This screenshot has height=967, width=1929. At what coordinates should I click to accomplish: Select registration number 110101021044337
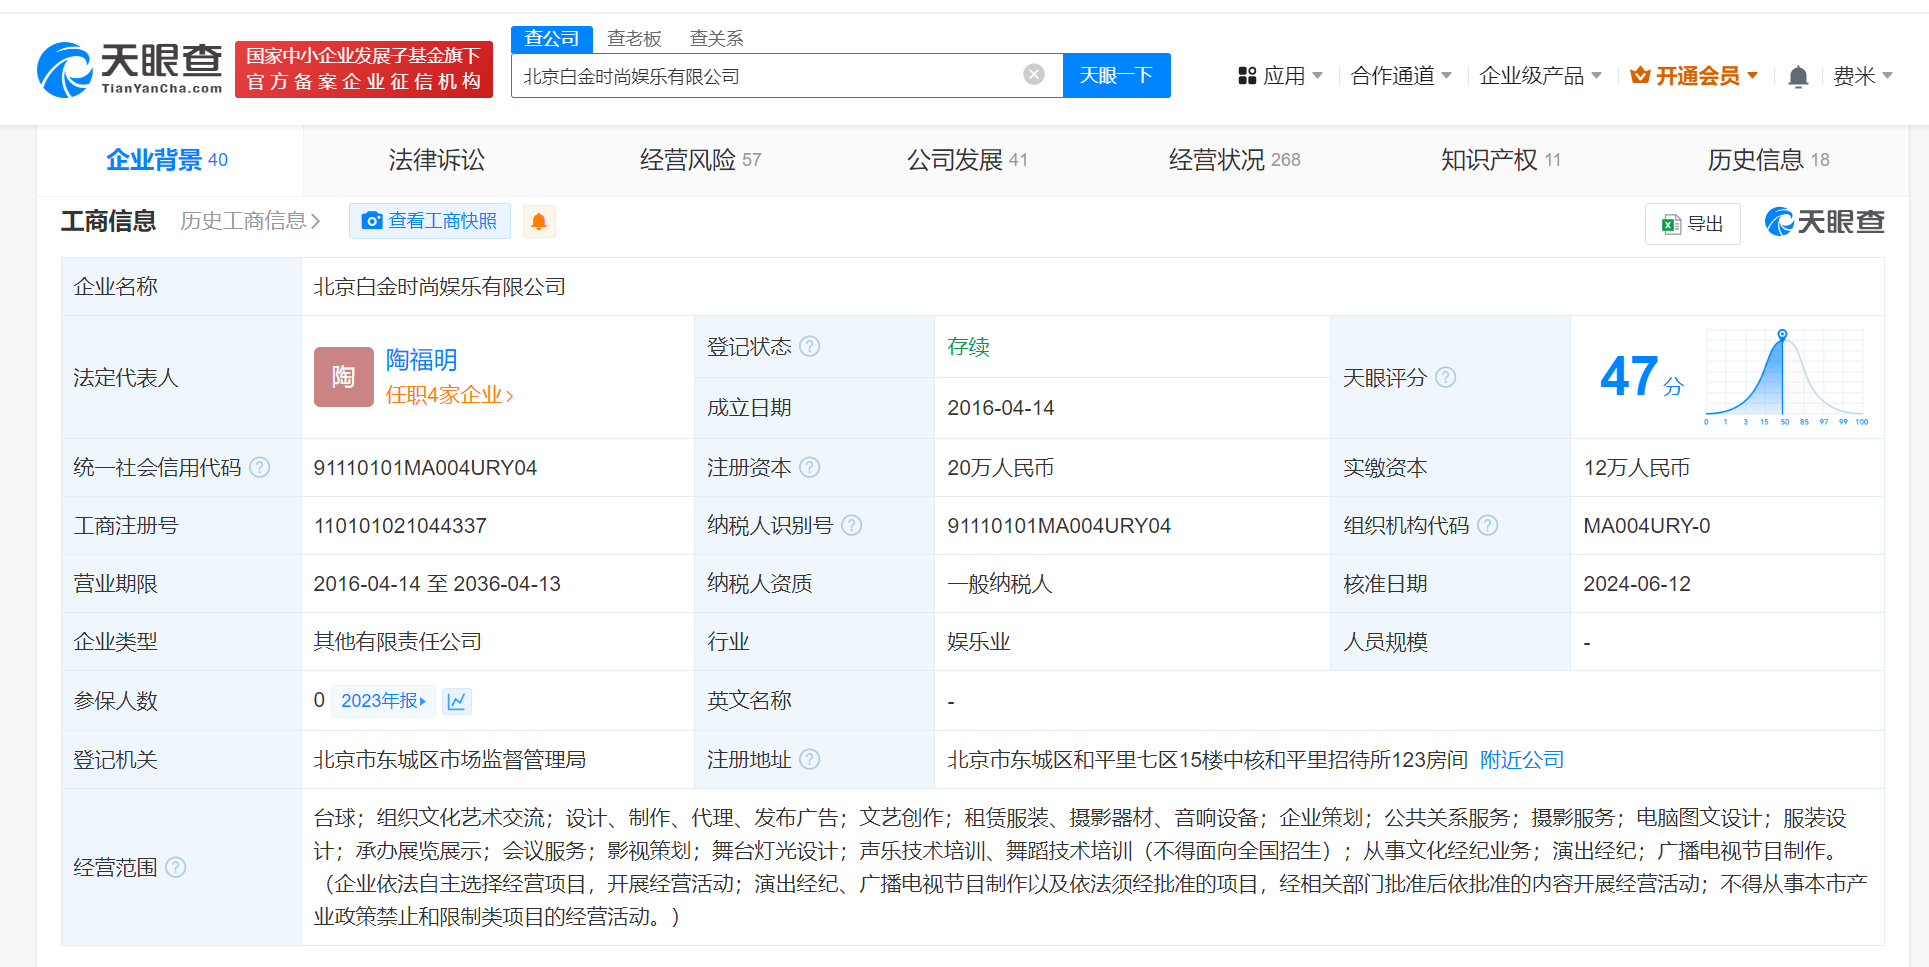coord(400,526)
